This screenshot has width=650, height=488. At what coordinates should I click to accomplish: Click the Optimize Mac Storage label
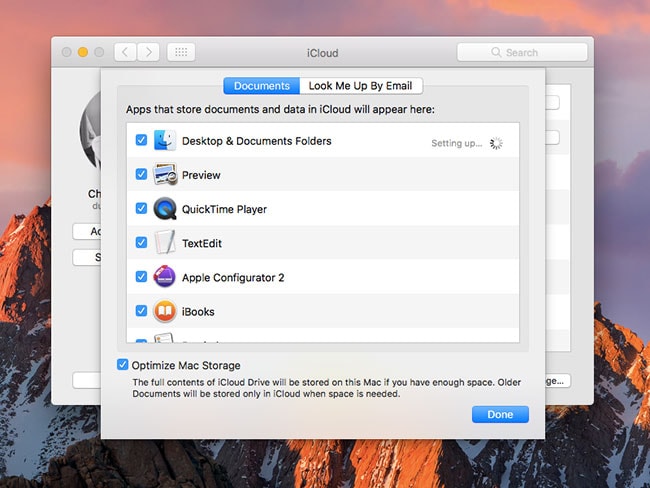(x=186, y=365)
